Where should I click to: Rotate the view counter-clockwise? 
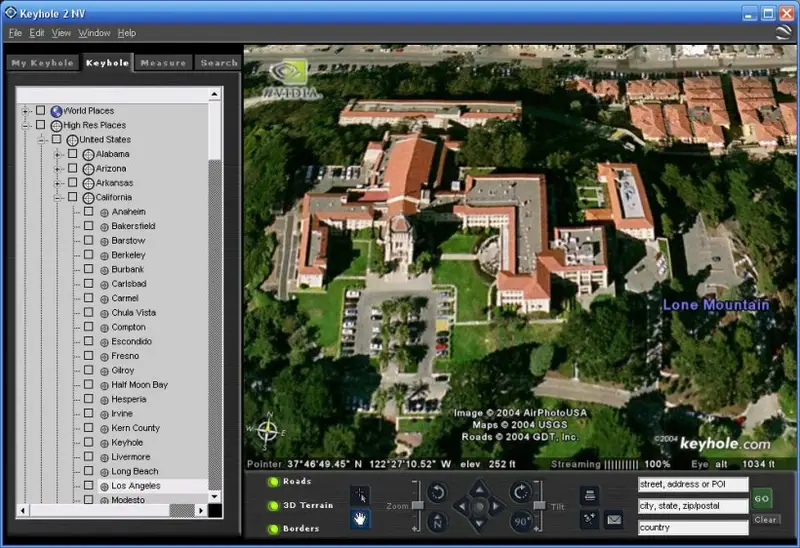[437, 492]
